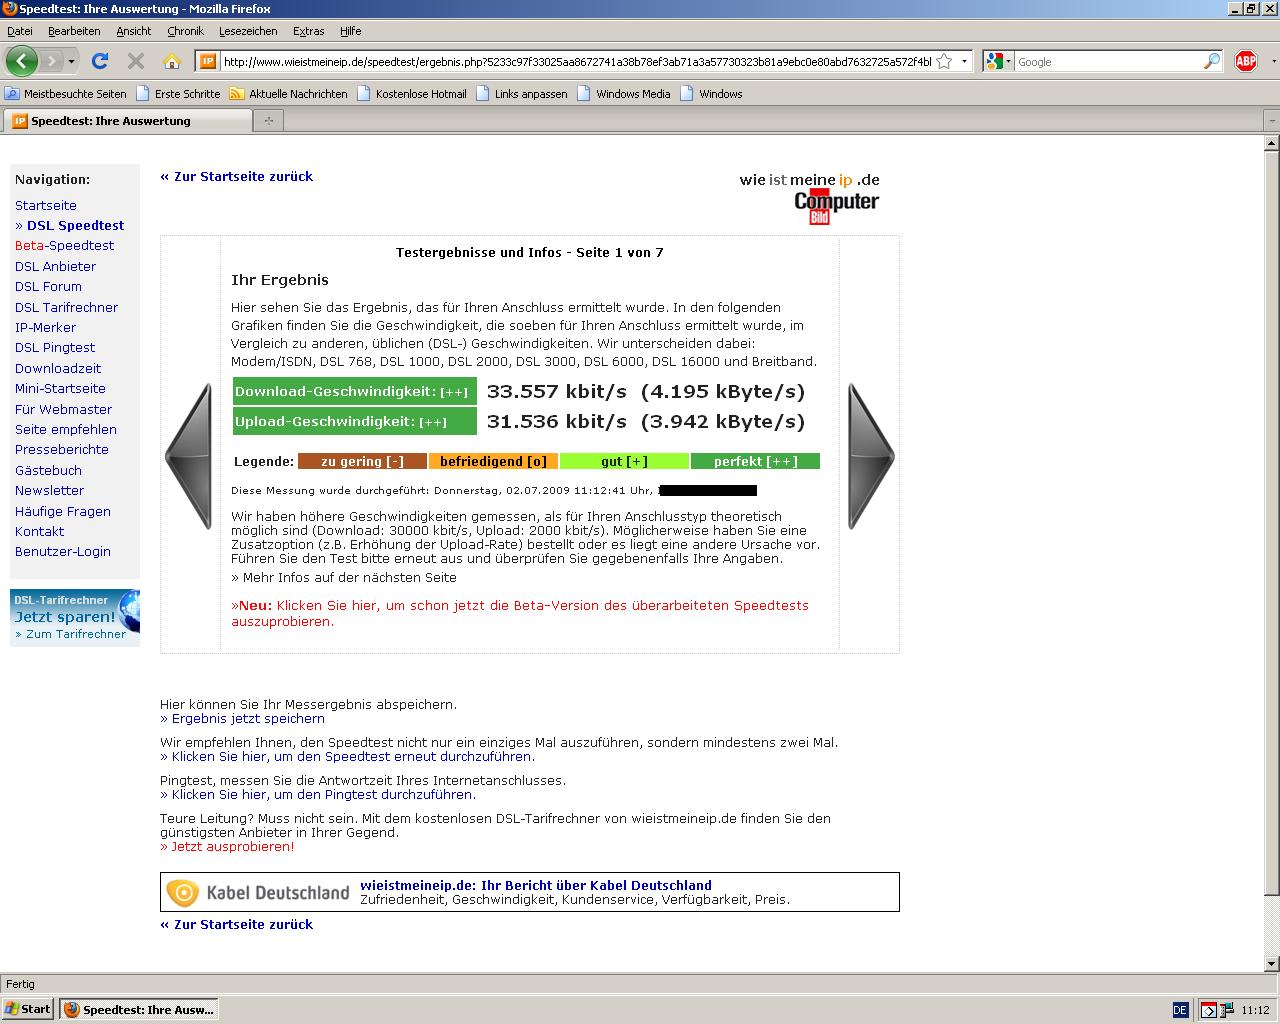Click the green perfekt legend swatch
The width and height of the screenshot is (1280, 1024).
coord(755,461)
